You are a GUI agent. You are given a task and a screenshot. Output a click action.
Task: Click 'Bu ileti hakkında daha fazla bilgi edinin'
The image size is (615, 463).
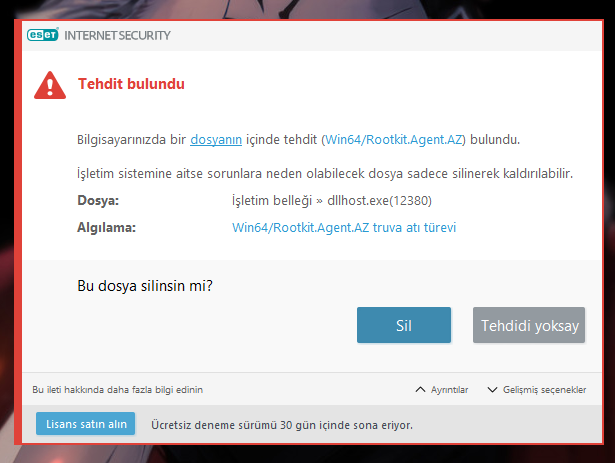[x=118, y=390]
